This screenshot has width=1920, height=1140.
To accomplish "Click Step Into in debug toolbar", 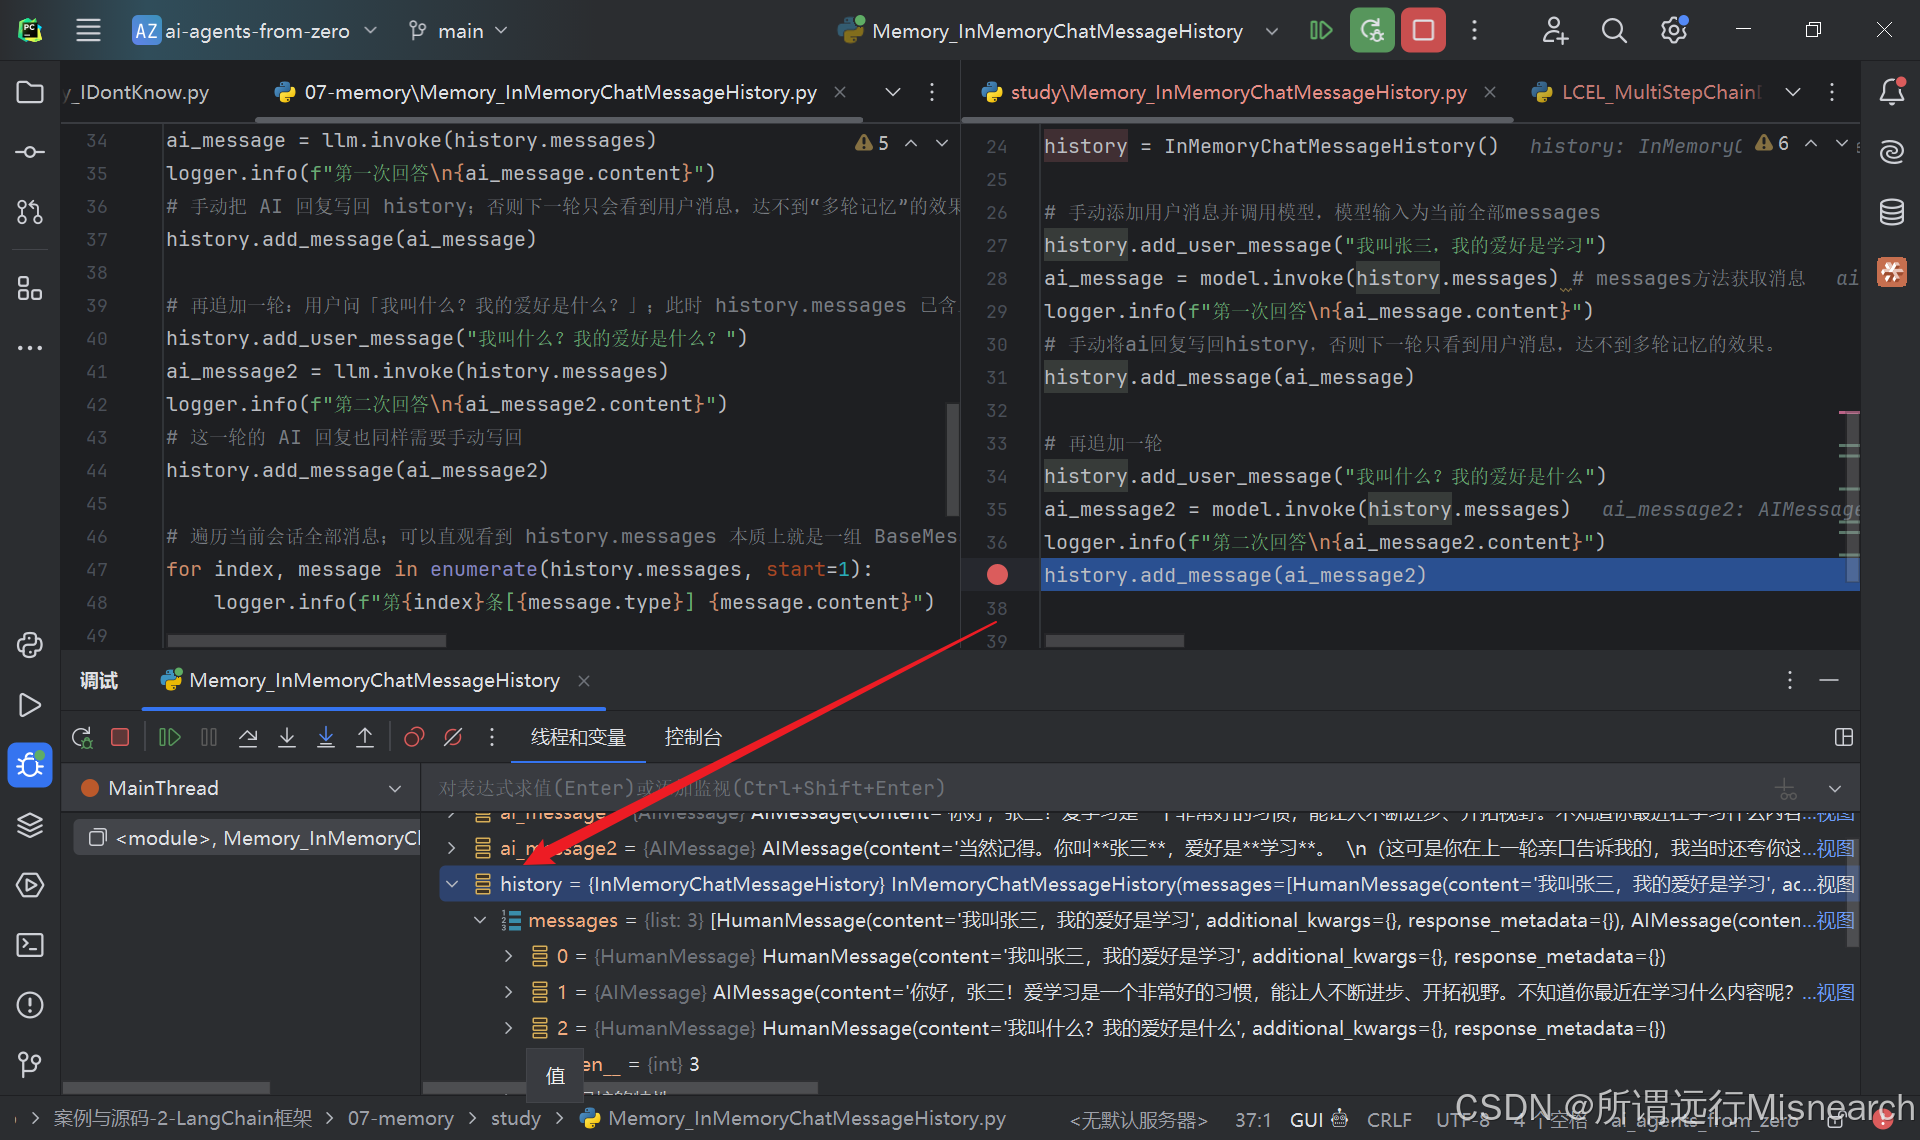I will pyautogui.click(x=287, y=737).
